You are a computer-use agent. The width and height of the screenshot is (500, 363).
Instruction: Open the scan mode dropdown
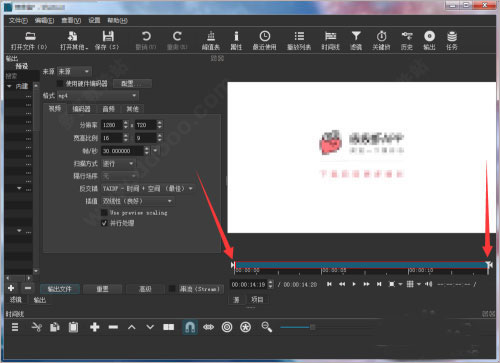118,164
